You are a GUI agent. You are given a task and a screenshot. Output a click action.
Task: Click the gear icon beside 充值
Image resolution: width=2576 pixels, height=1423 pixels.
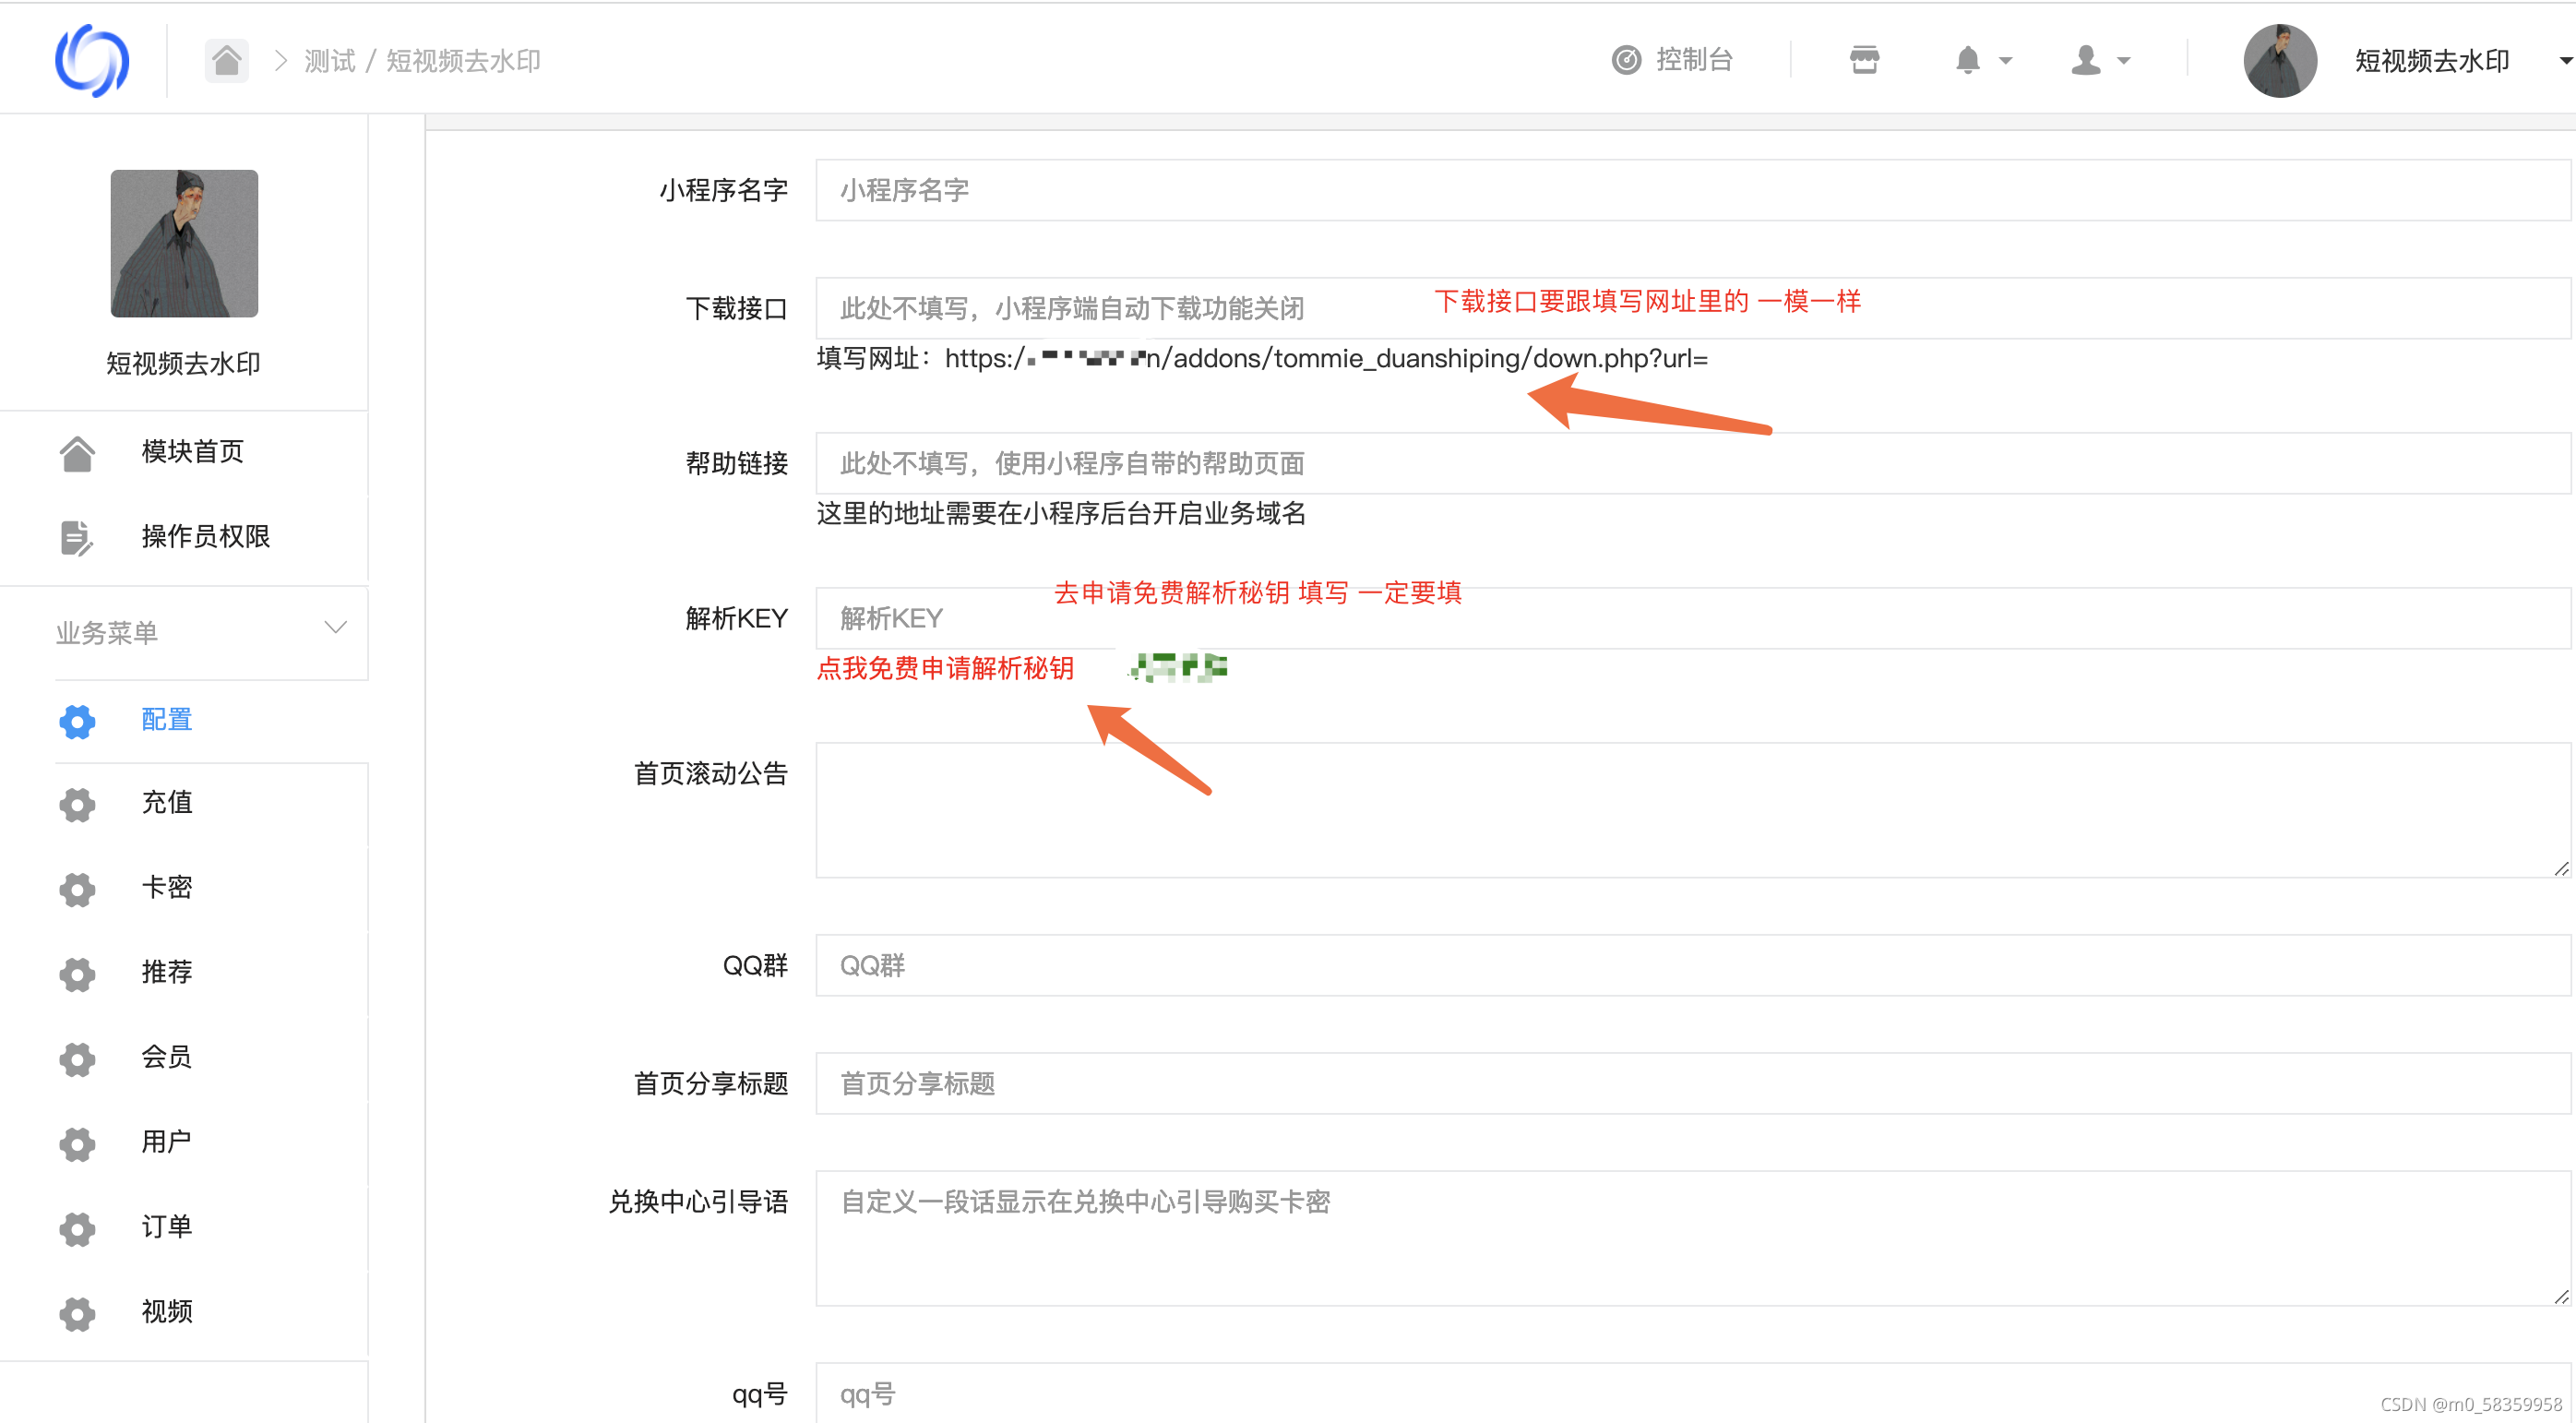pyautogui.click(x=77, y=804)
